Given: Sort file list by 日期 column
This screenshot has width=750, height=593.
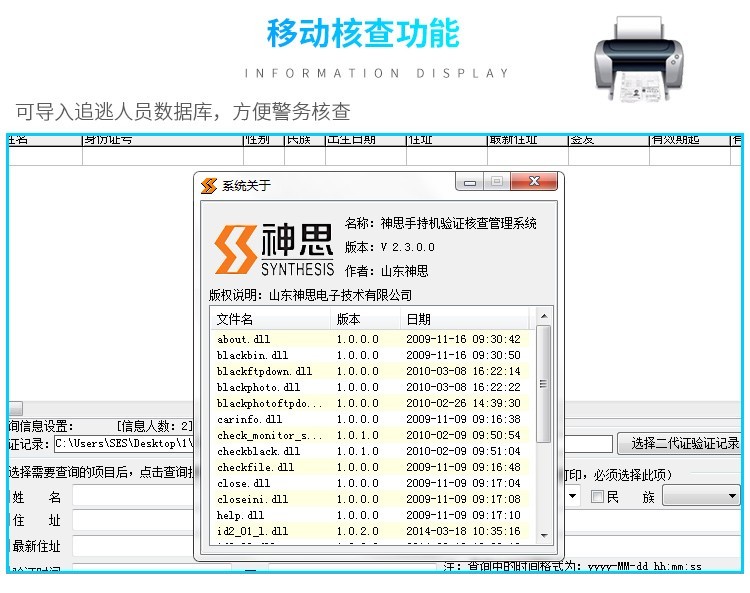Looking at the screenshot, I should click(x=465, y=319).
